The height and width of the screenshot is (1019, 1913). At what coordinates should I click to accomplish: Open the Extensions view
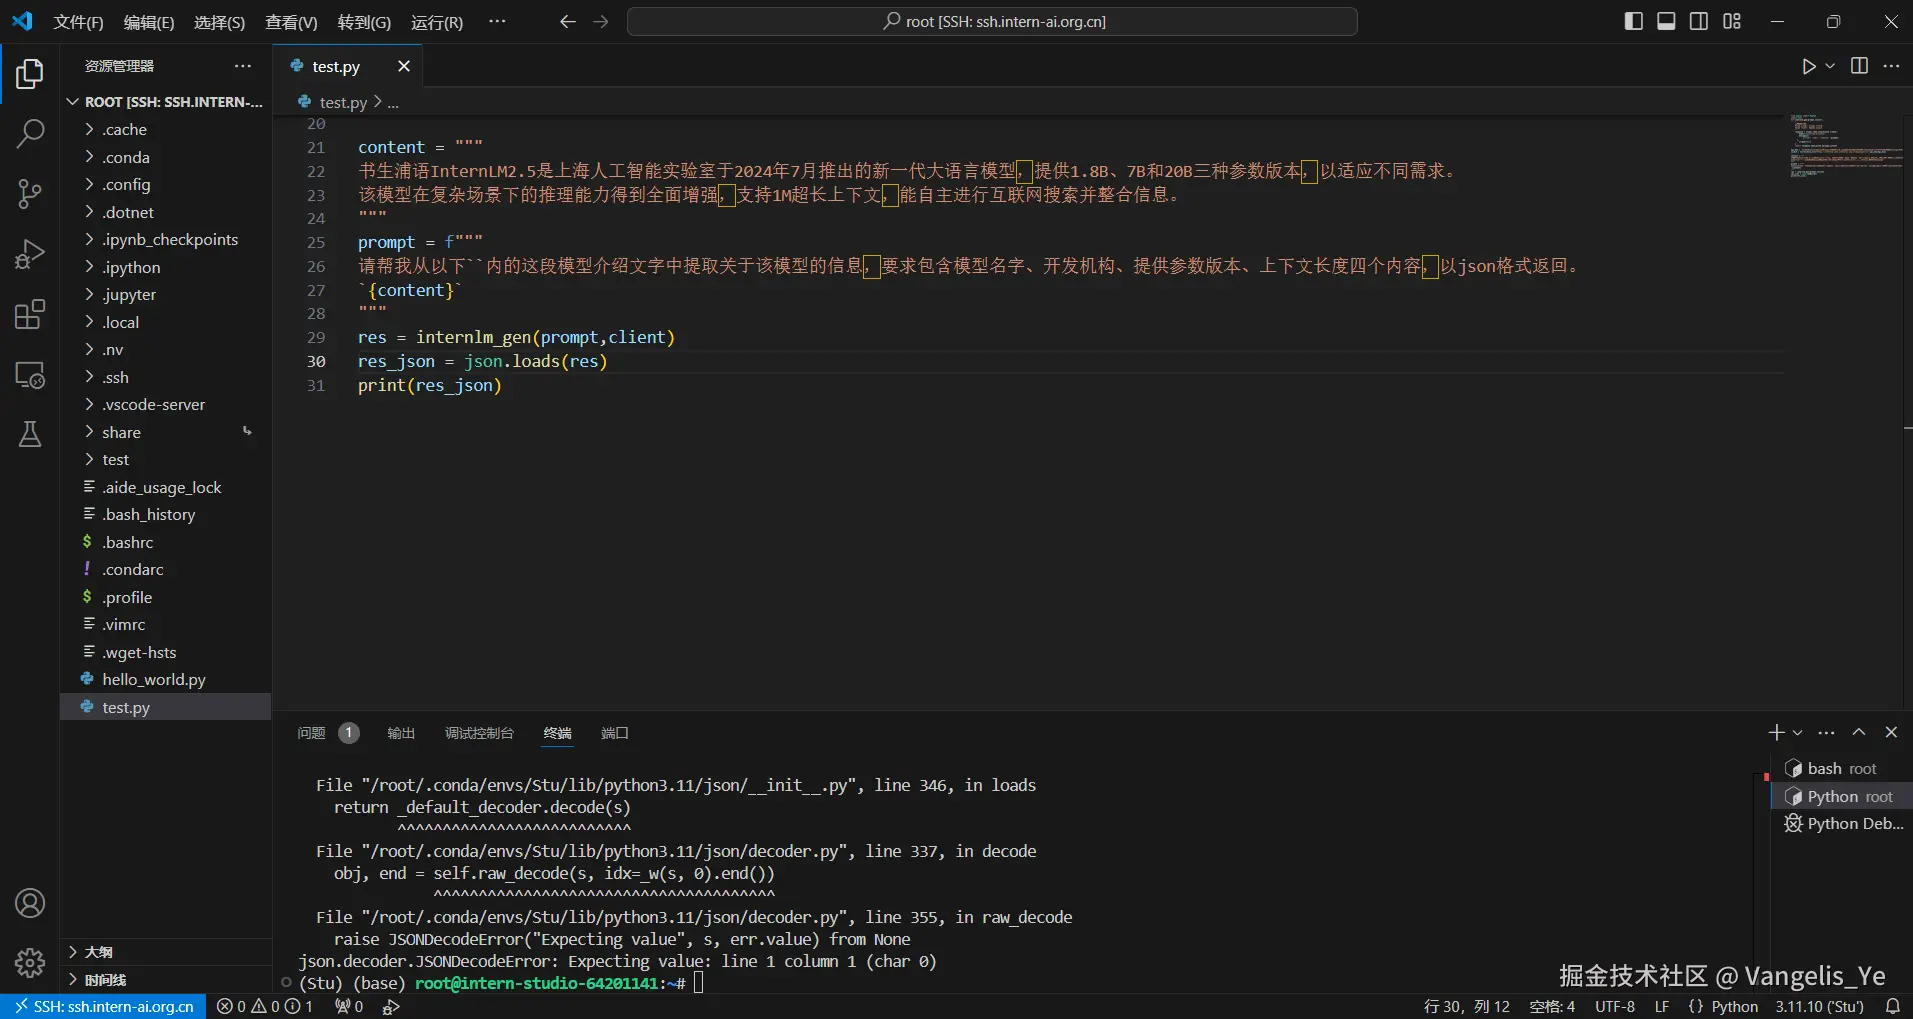[30, 315]
